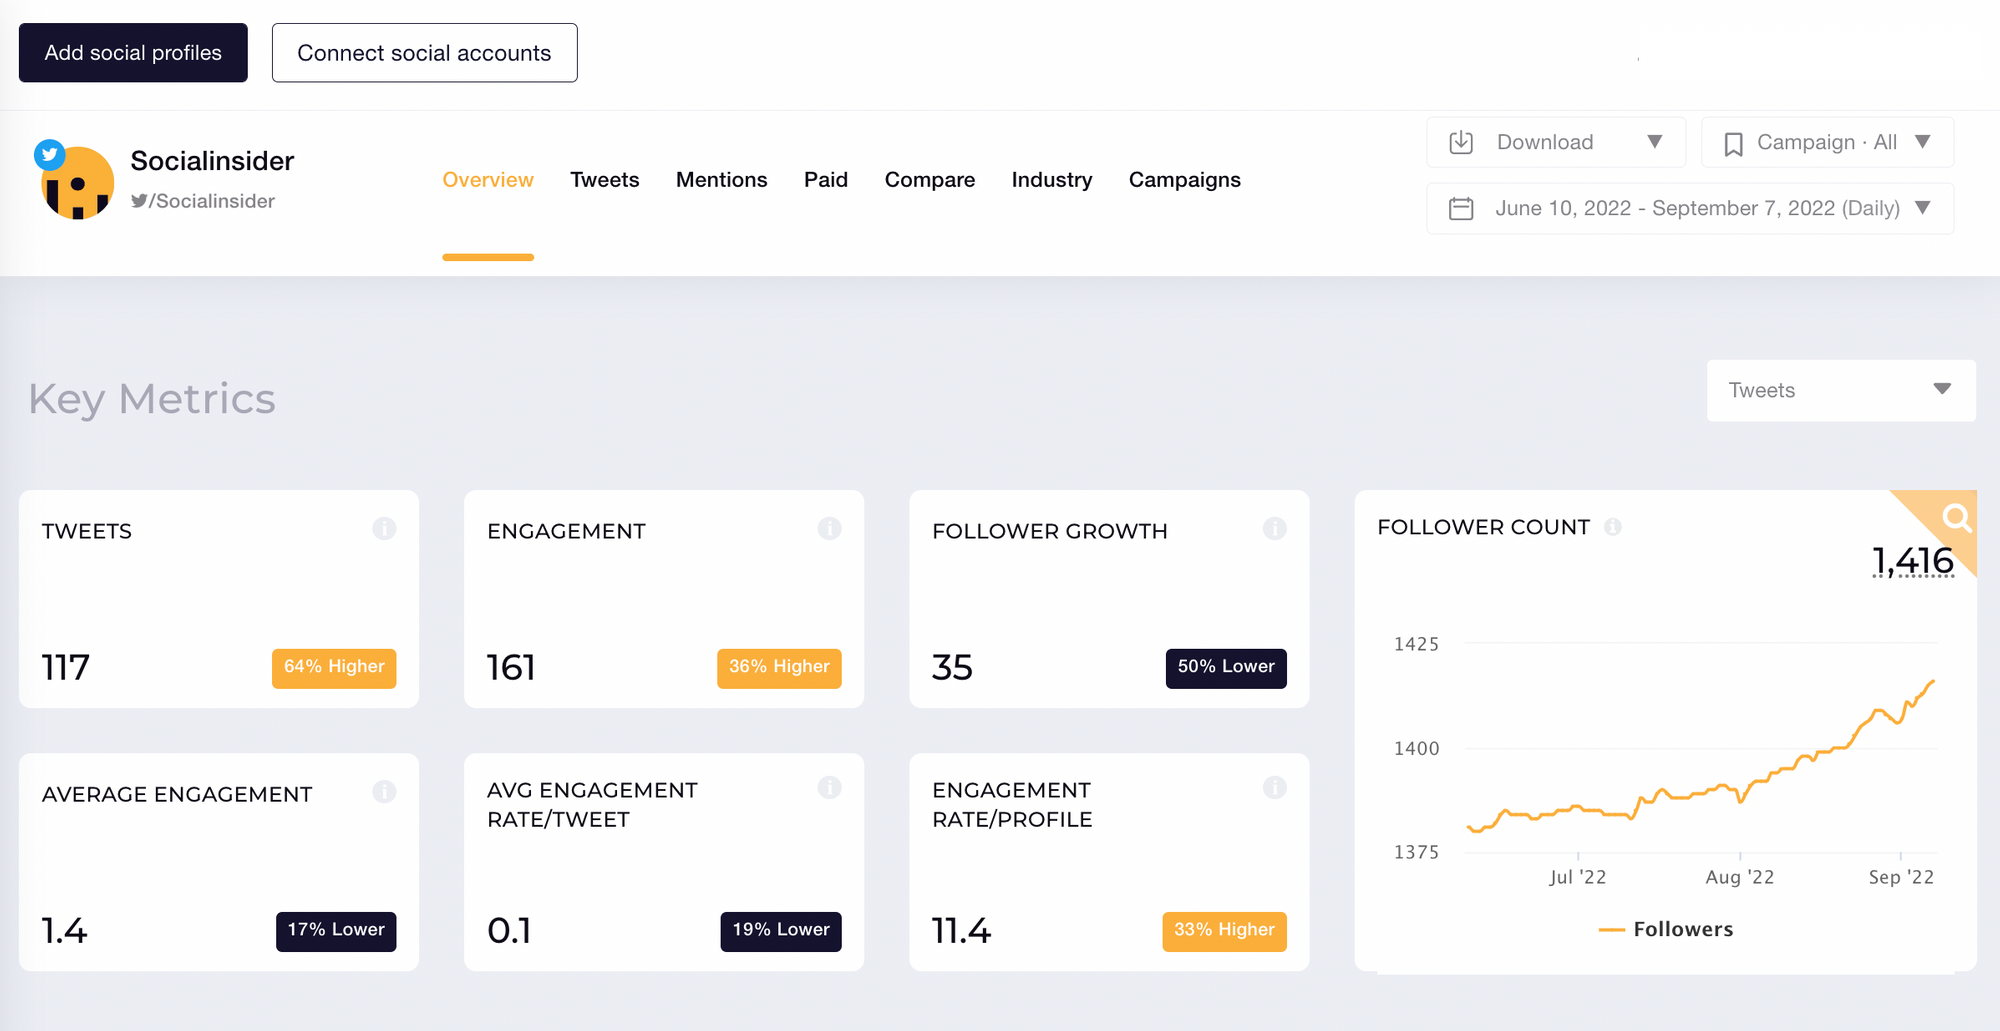
Task: Click the 19% Lower badge
Action: point(781,930)
